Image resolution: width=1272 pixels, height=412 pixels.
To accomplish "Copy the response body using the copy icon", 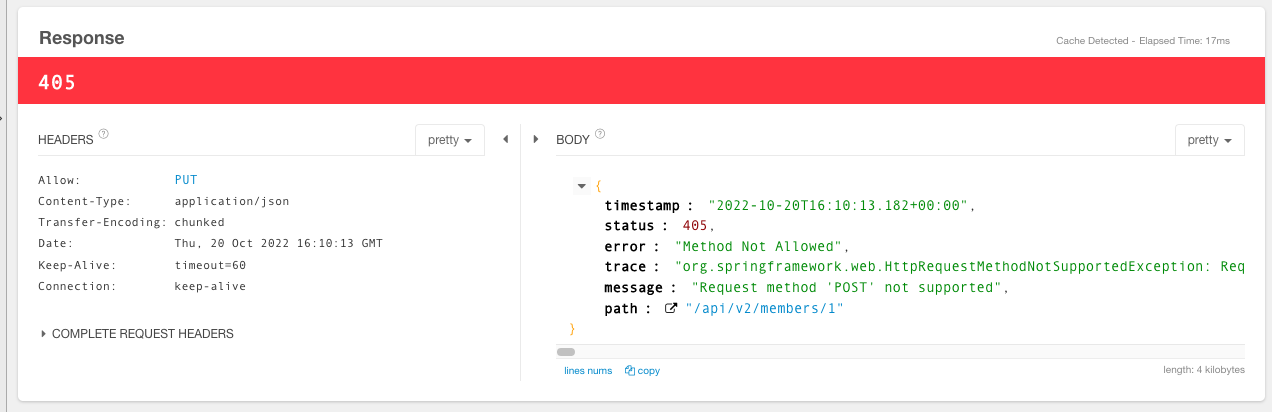I will click(642, 370).
